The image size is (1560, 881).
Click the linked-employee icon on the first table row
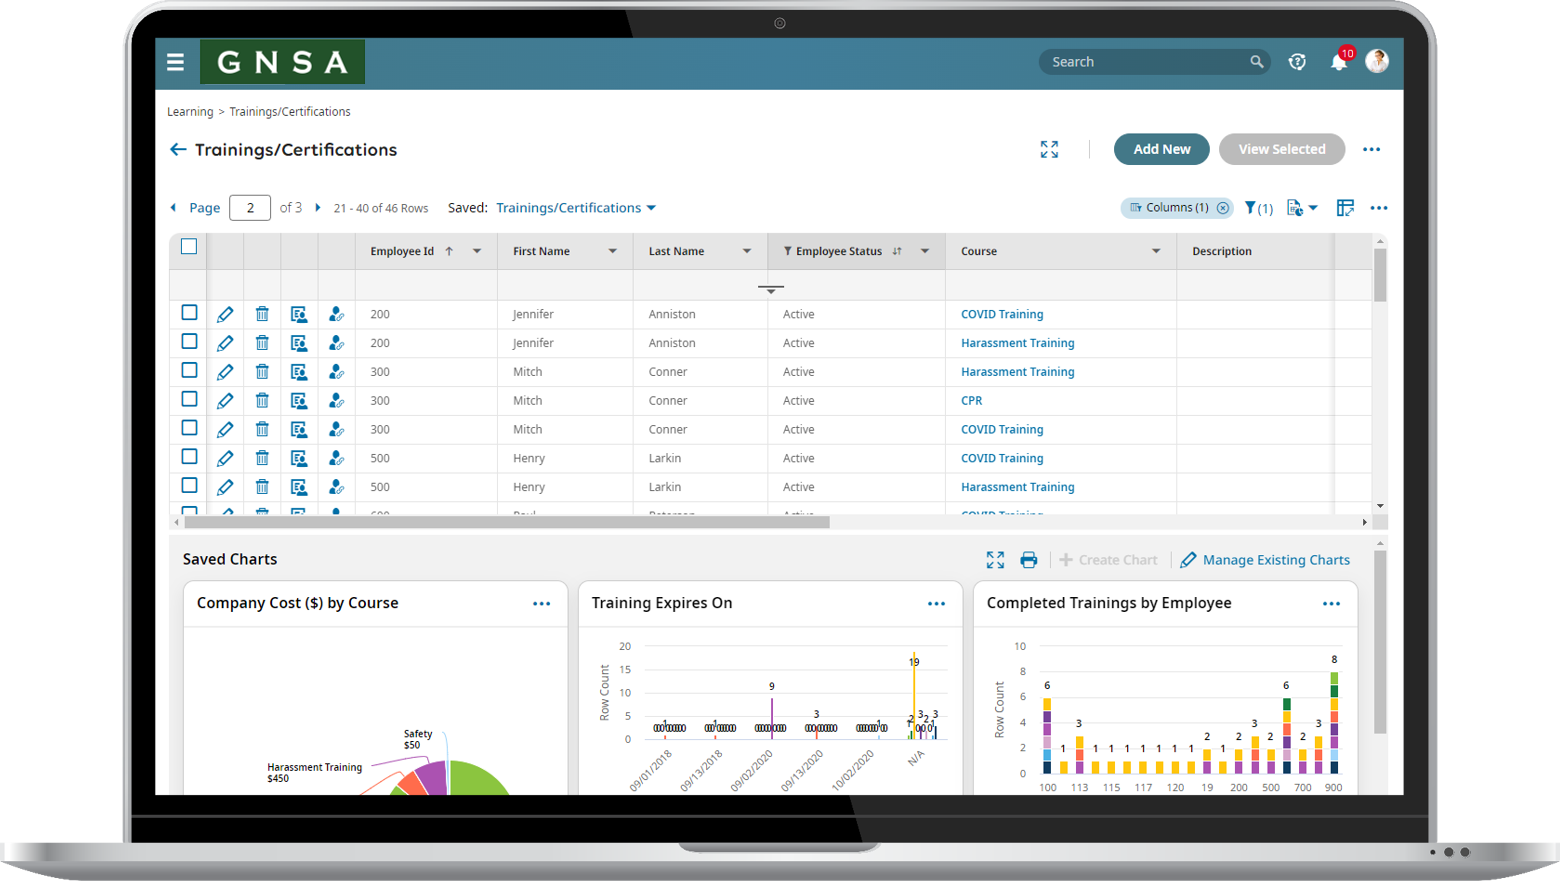click(336, 314)
